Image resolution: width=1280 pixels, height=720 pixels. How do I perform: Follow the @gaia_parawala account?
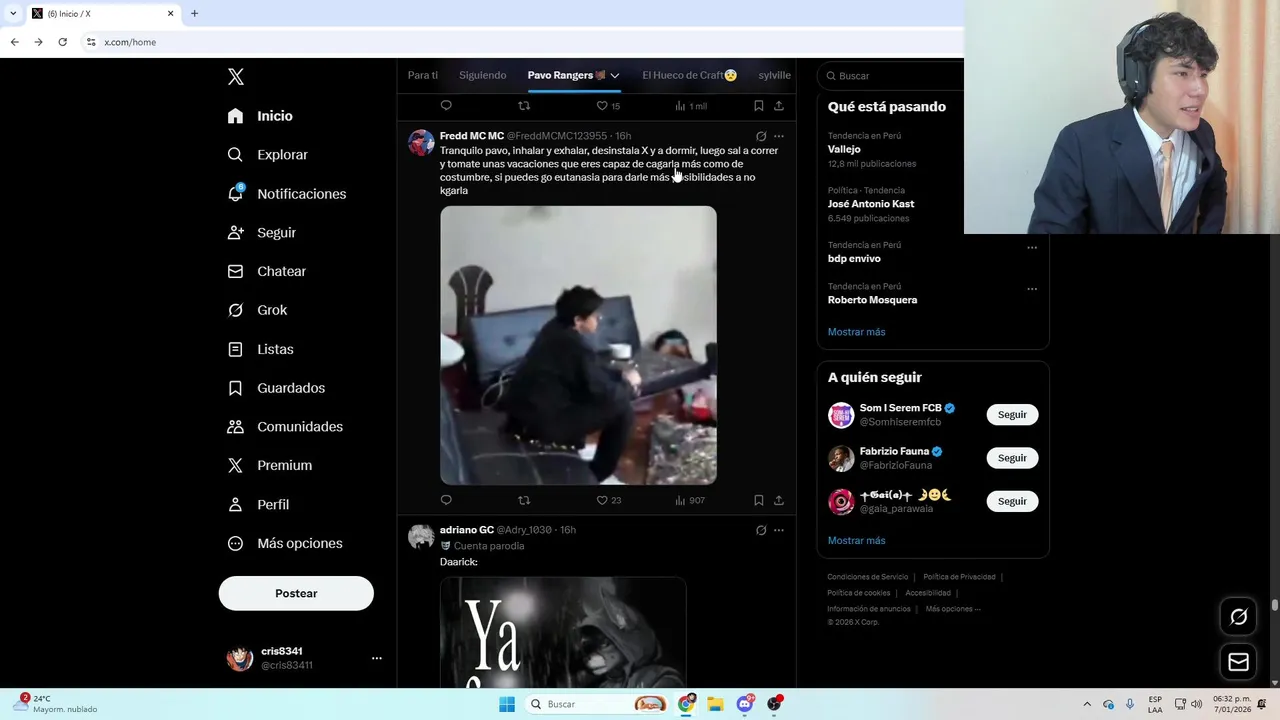pyautogui.click(x=1012, y=501)
